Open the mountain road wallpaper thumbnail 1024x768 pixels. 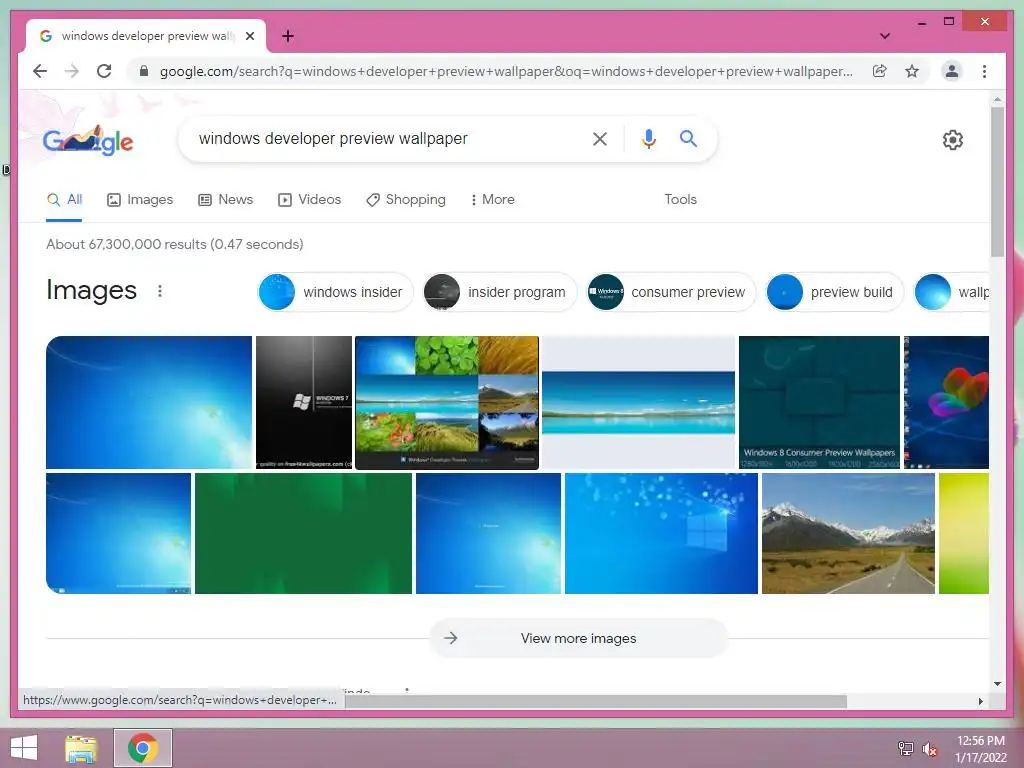pos(848,534)
